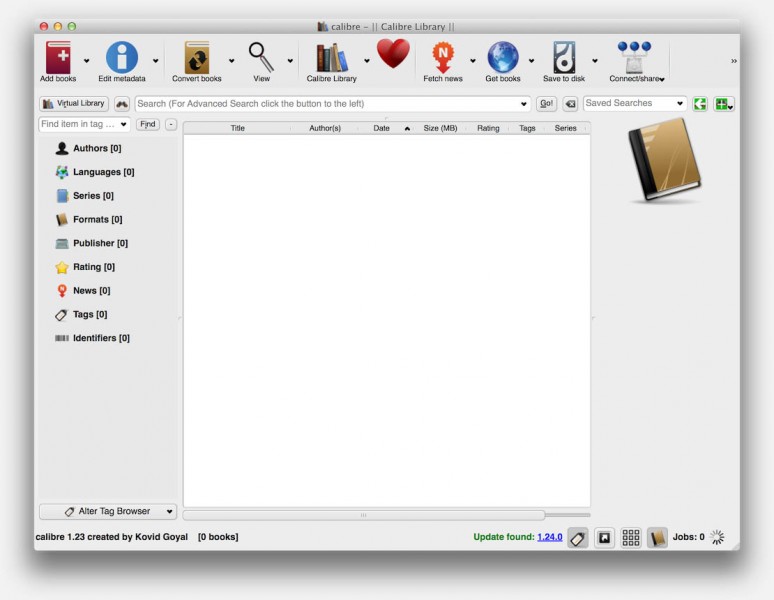
Task: Toggle the Tag Browser status bar icon
Action: click(x=578, y=537)
